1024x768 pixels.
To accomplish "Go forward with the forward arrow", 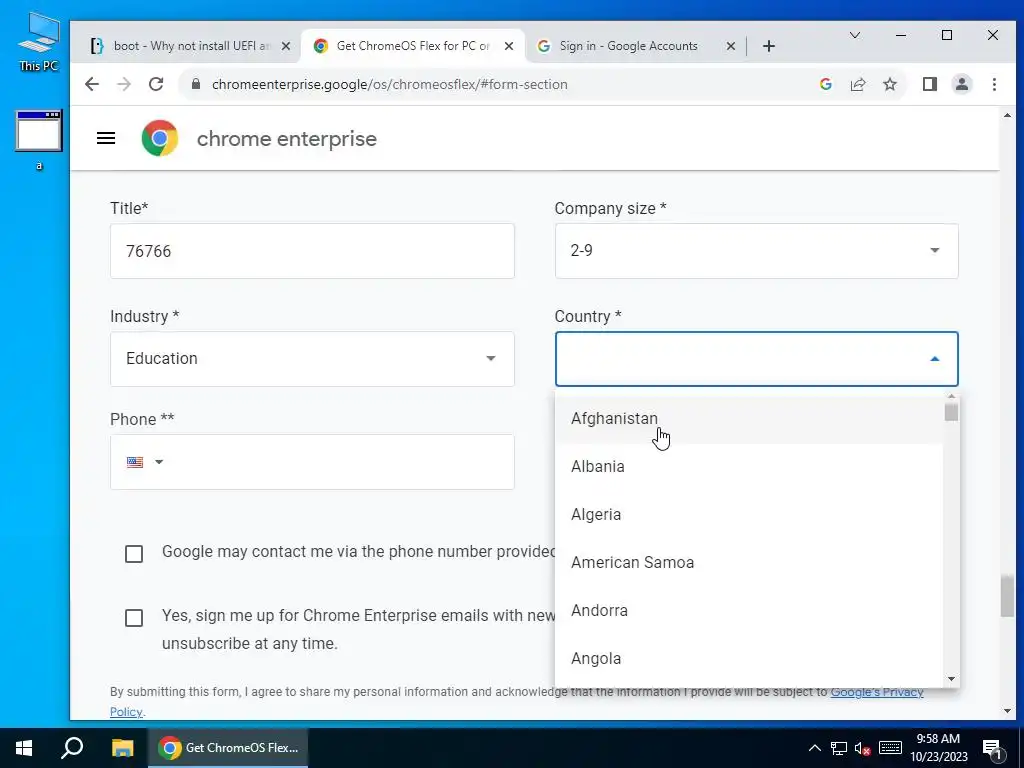I will click(x=124, y=84).
